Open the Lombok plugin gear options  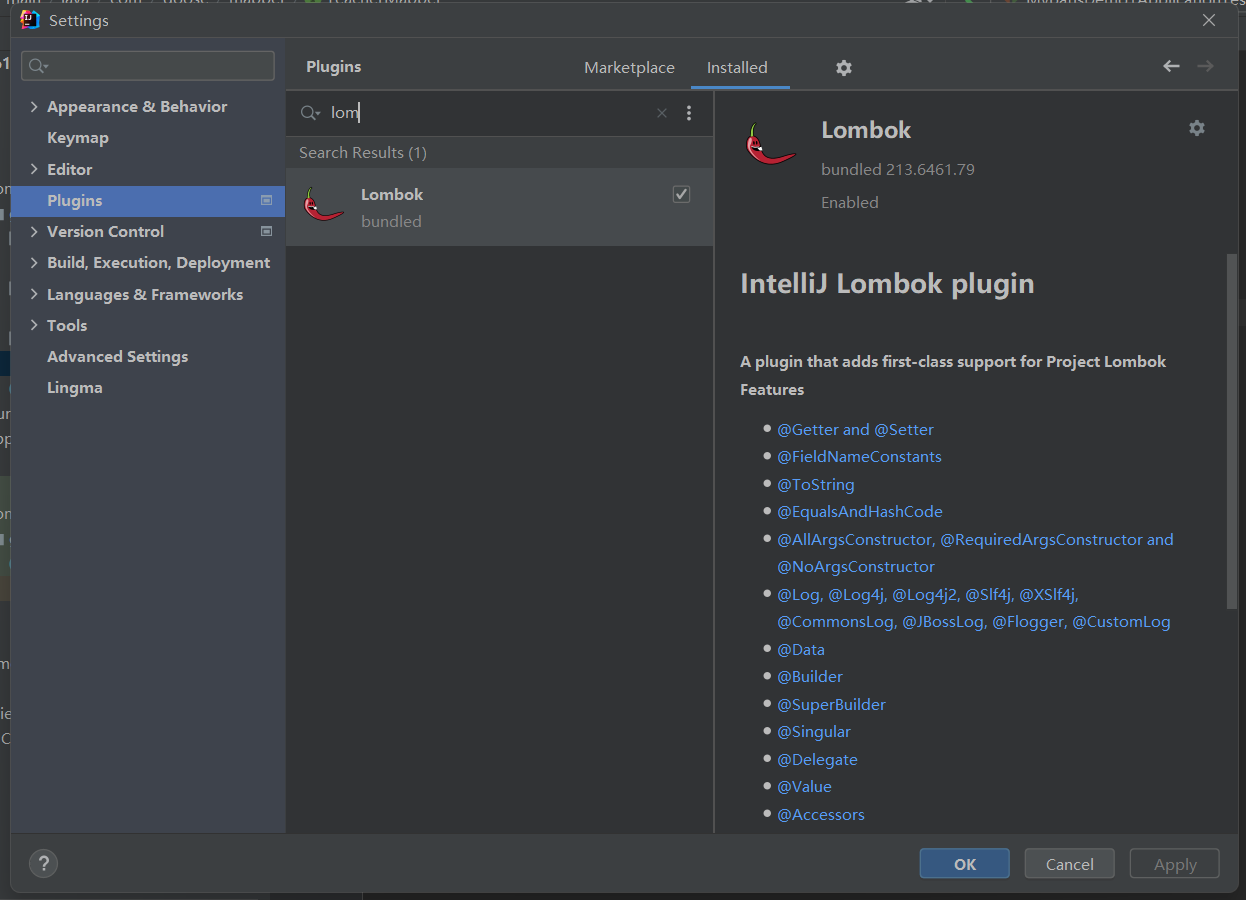(1197, 128)
